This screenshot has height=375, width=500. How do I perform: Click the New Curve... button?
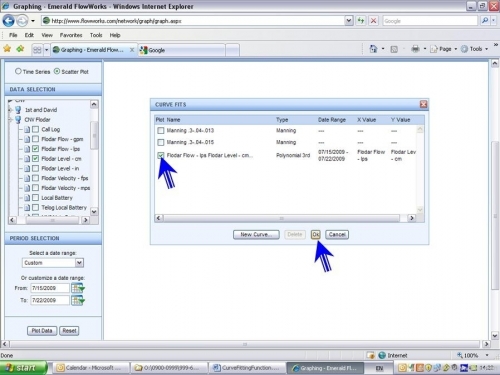click(256, 234)
